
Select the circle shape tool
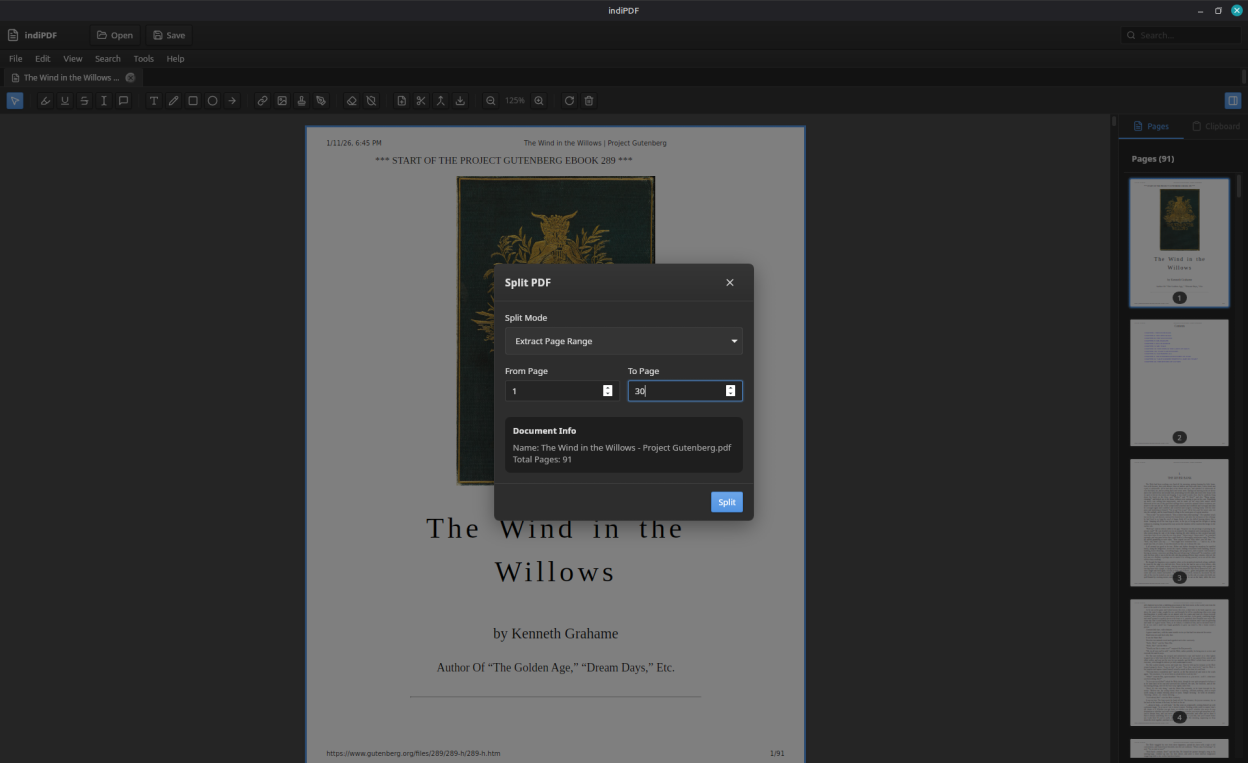(x=212, y=101)
